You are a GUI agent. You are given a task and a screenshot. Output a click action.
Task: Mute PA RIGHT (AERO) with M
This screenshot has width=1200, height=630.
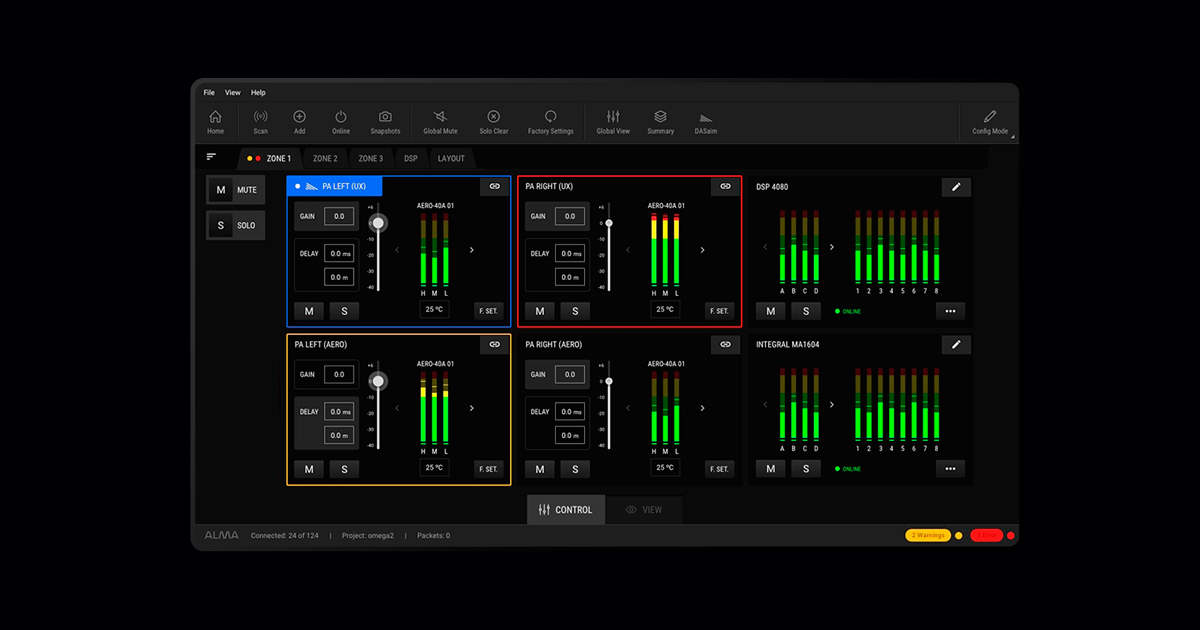coord(540,469)
